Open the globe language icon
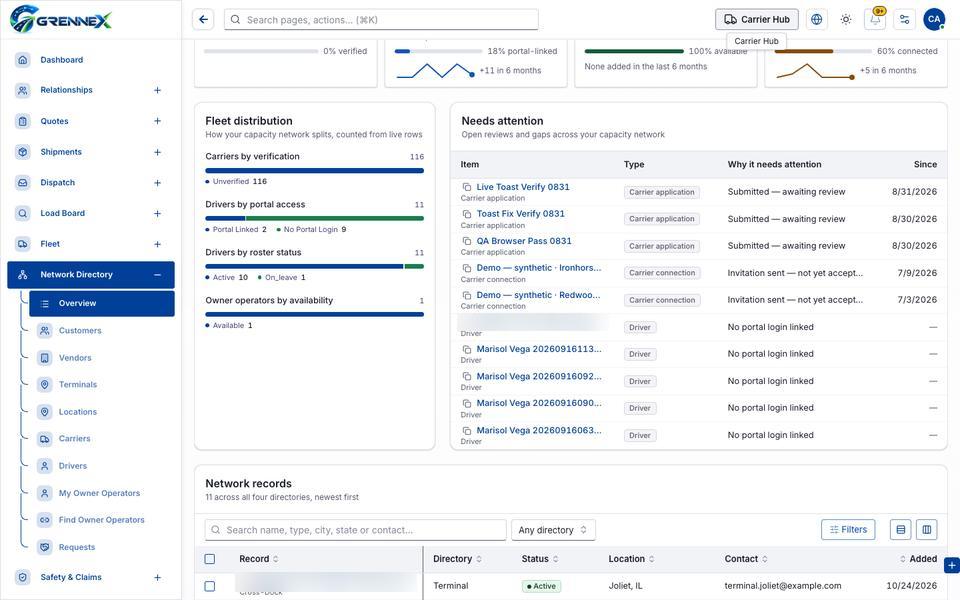The image size is (960, 600). click(816, 20)
